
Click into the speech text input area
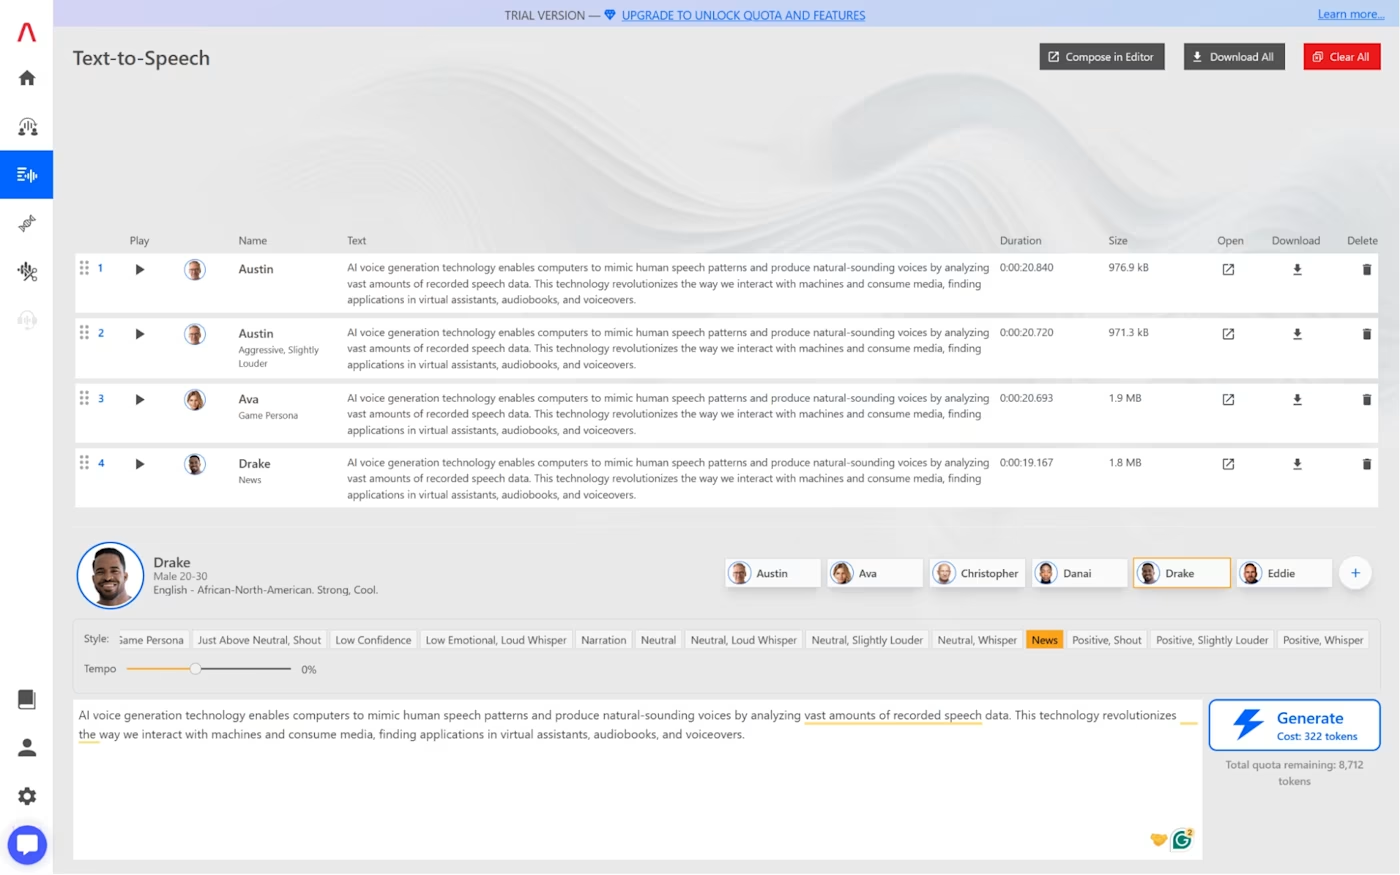(638, 779)
